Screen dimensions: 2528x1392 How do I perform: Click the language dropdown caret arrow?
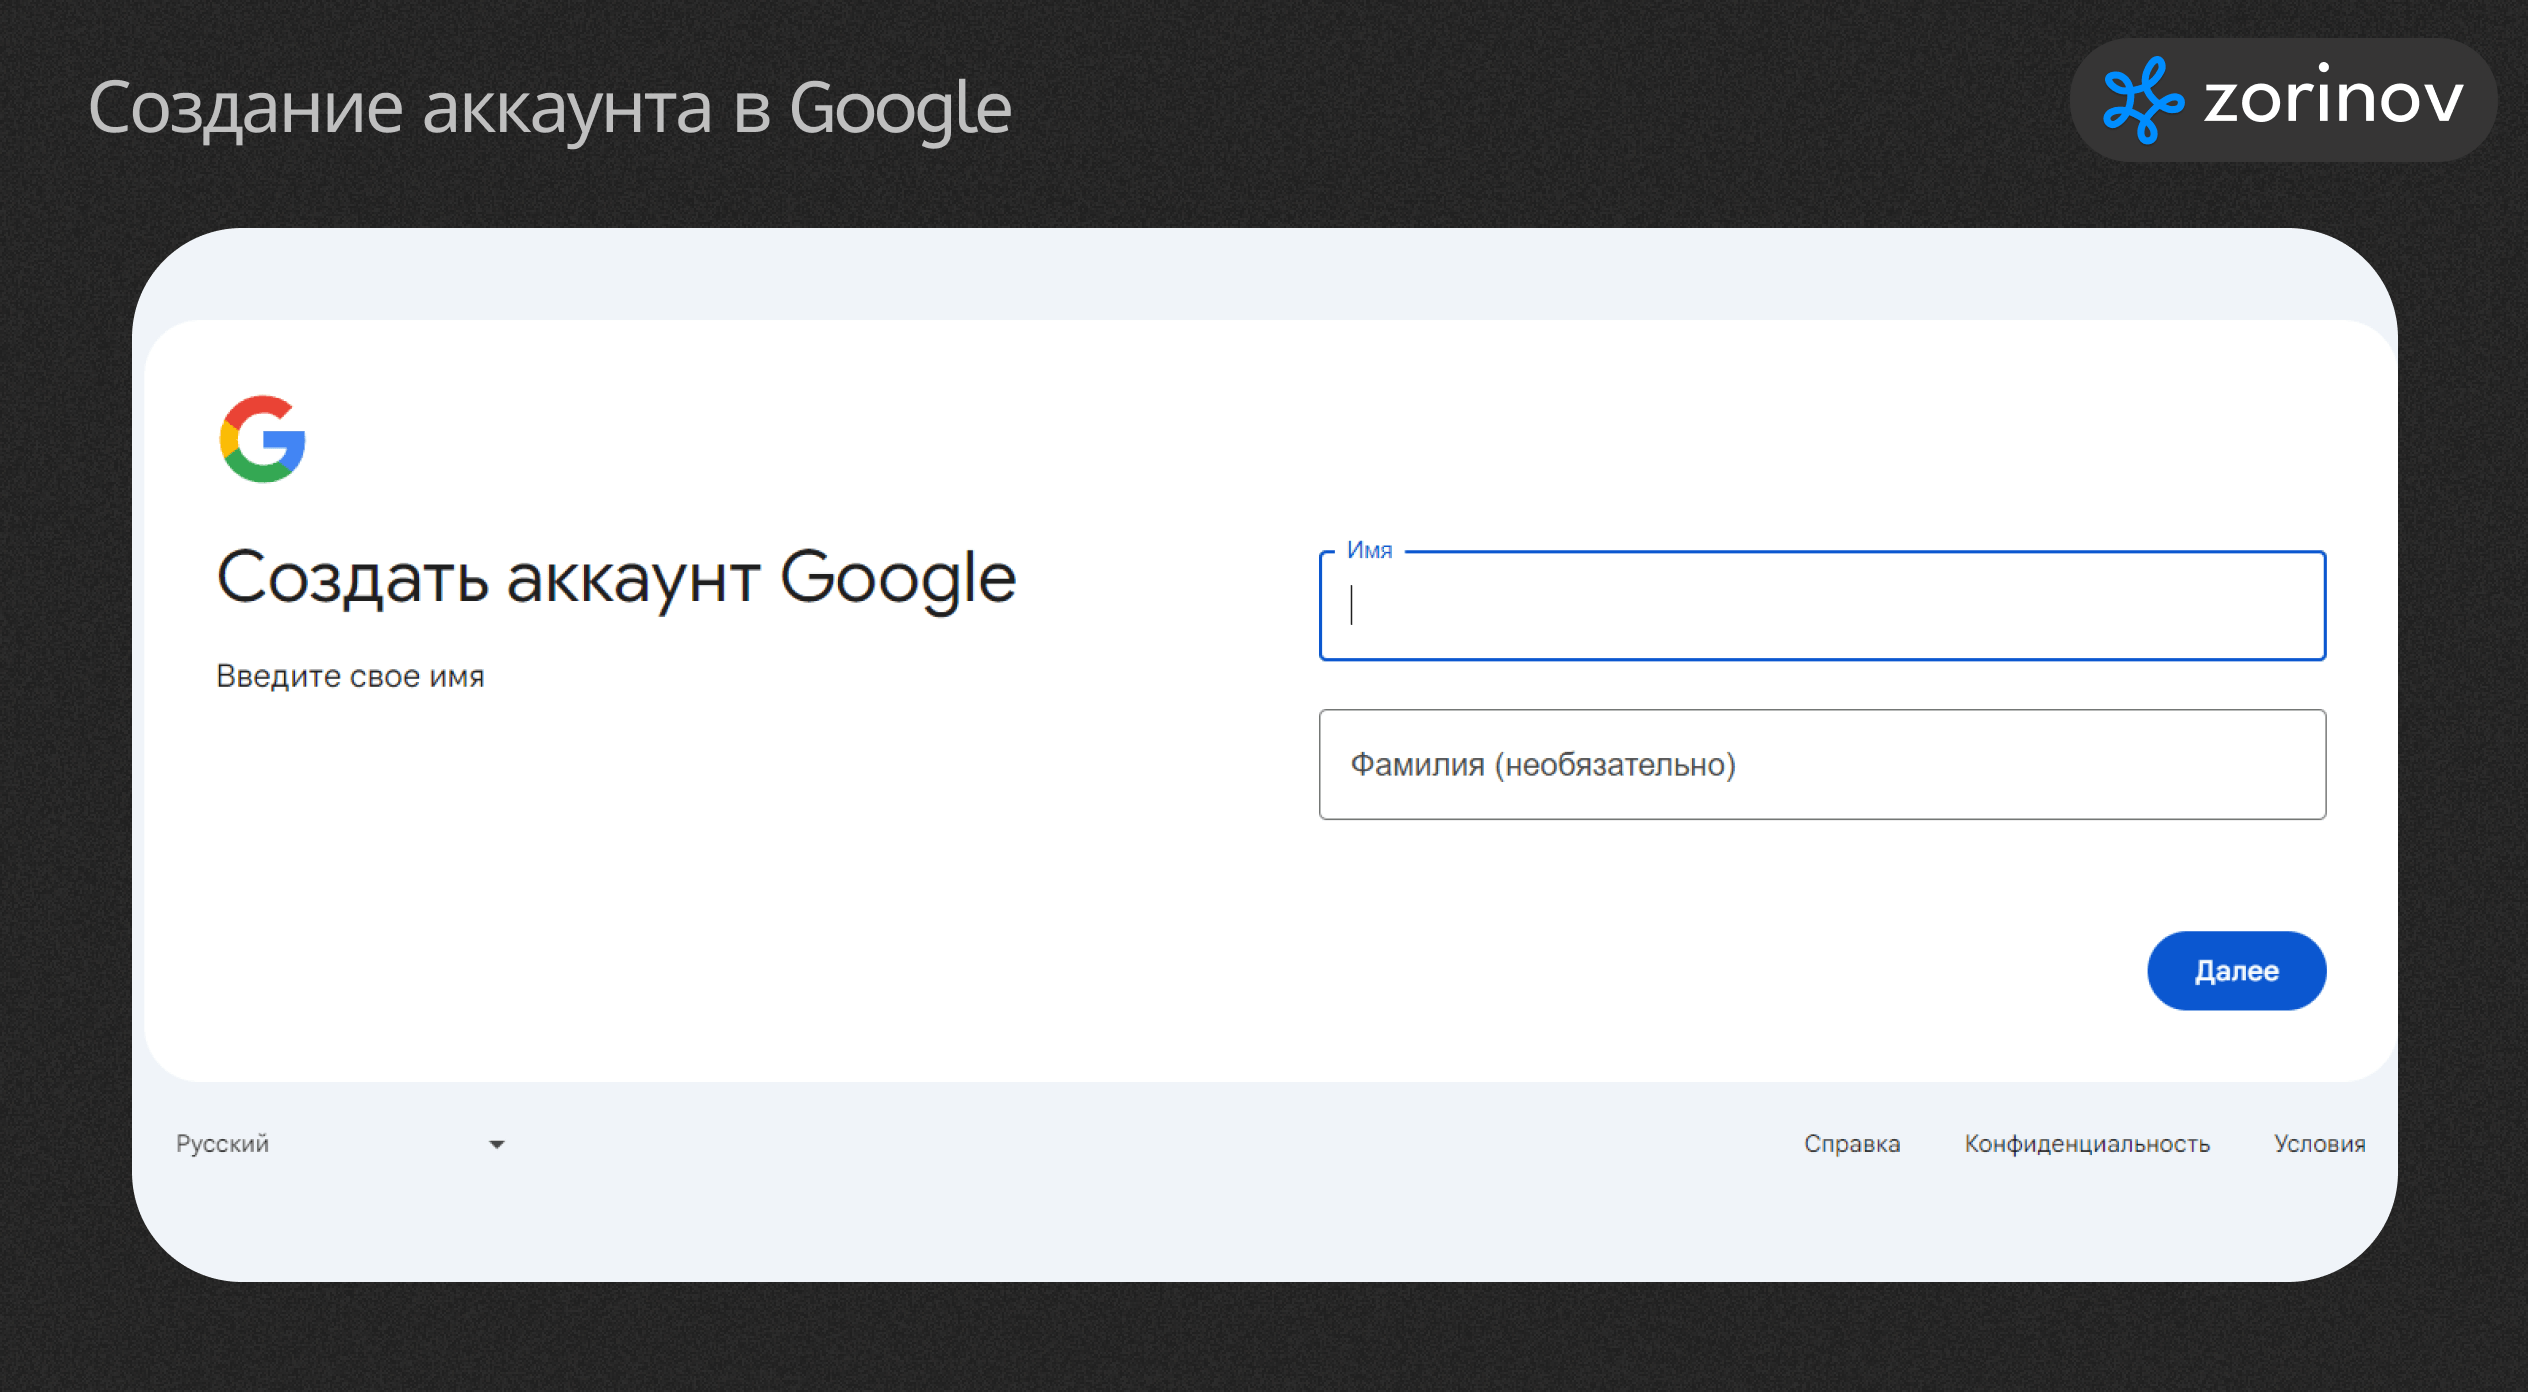point(497,1144)
